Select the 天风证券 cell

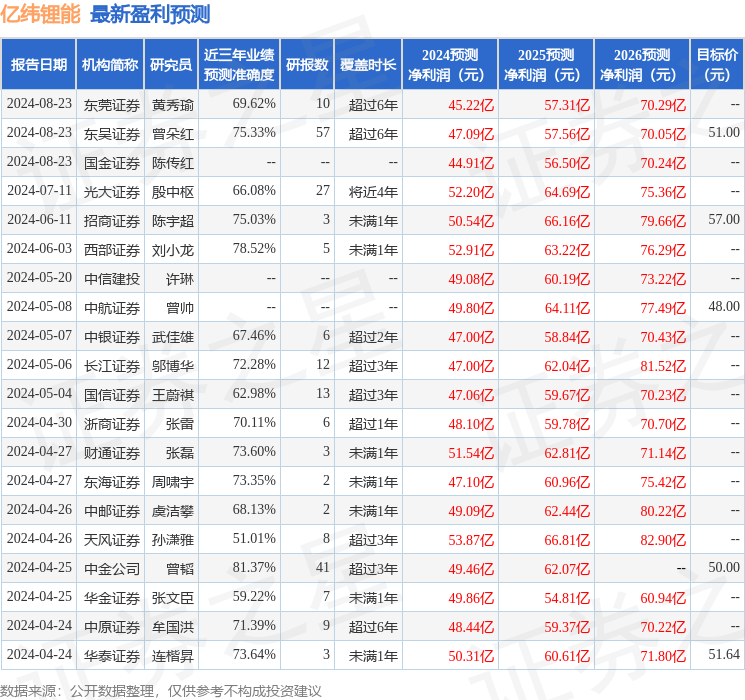tap(112, 540)
